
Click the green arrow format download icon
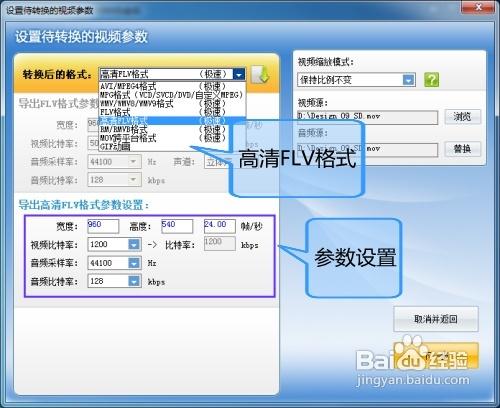pos(260,75)
